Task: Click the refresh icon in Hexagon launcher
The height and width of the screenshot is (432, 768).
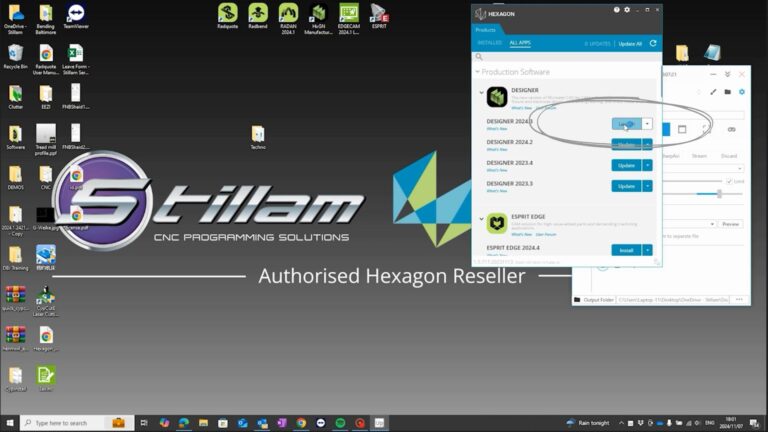Action: 653,43
